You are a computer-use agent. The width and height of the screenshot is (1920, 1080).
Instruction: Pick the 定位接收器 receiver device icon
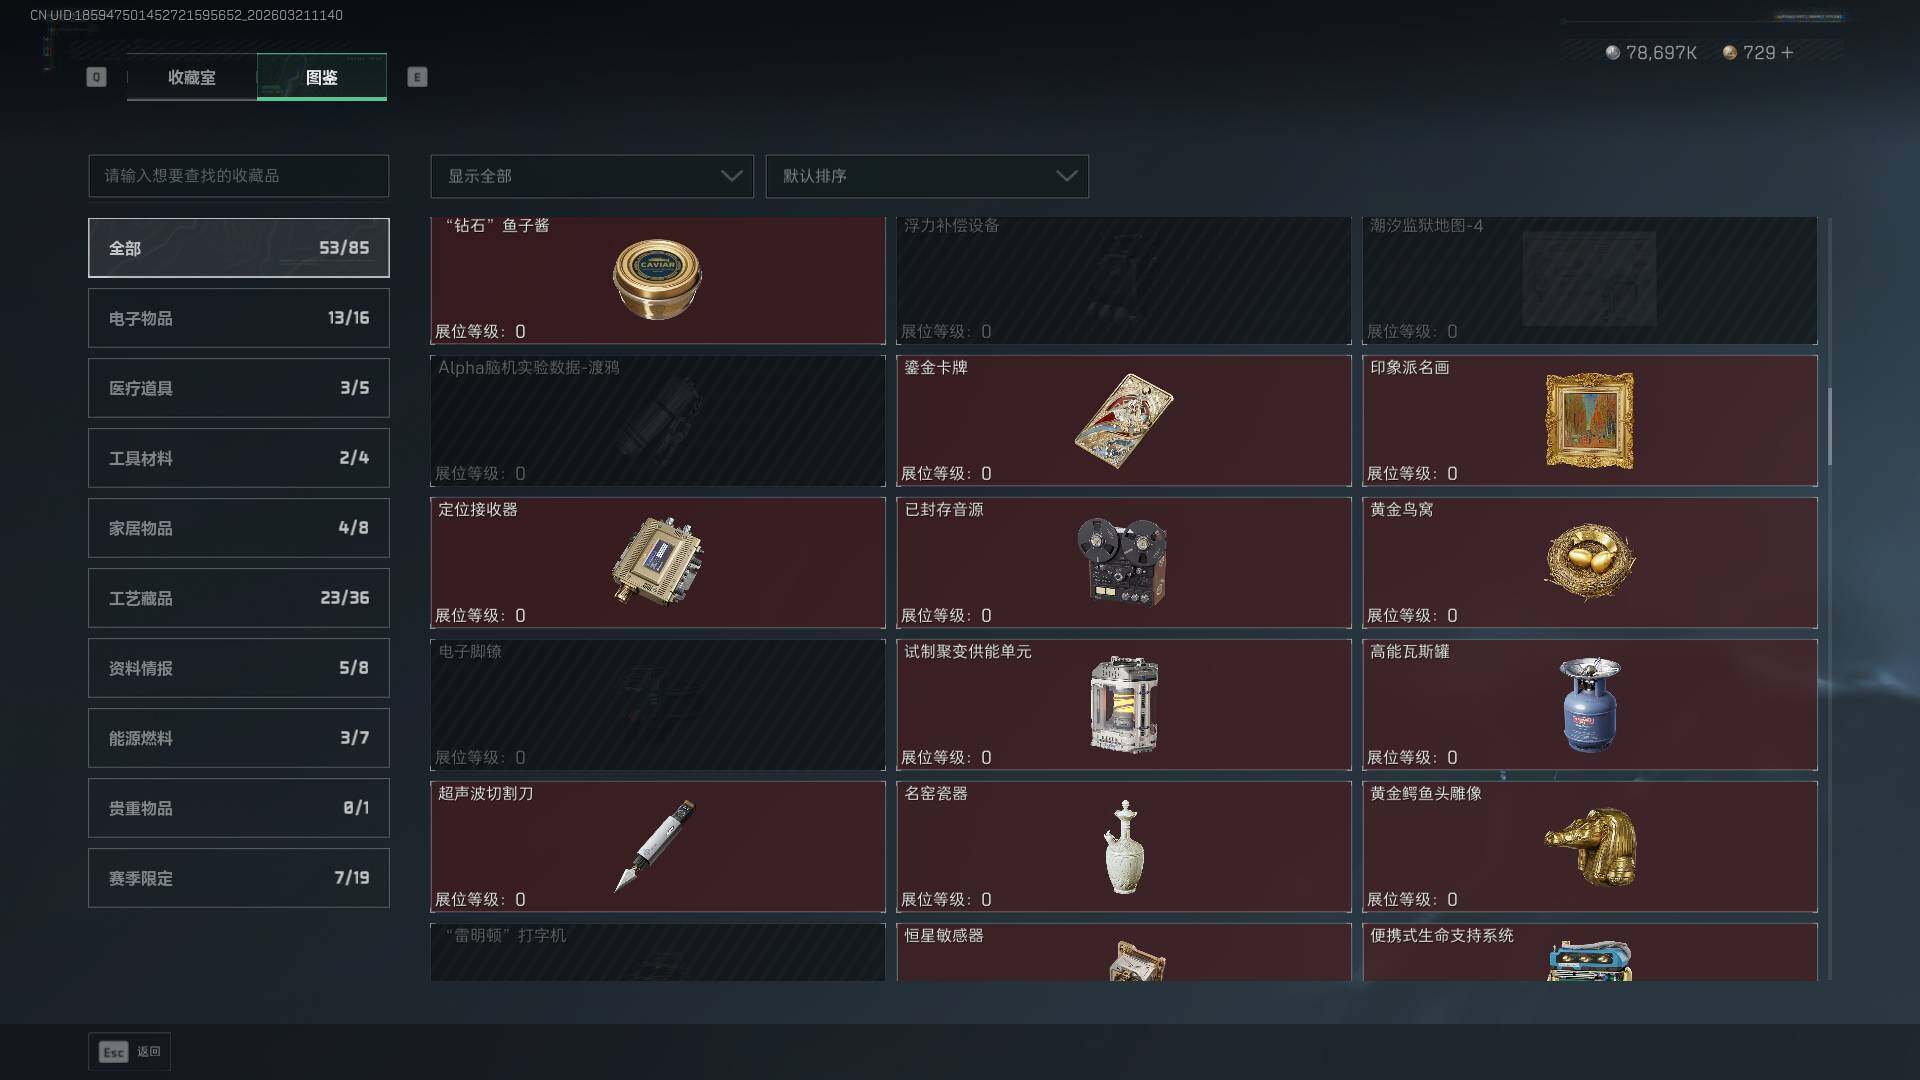tap(657, 562)
